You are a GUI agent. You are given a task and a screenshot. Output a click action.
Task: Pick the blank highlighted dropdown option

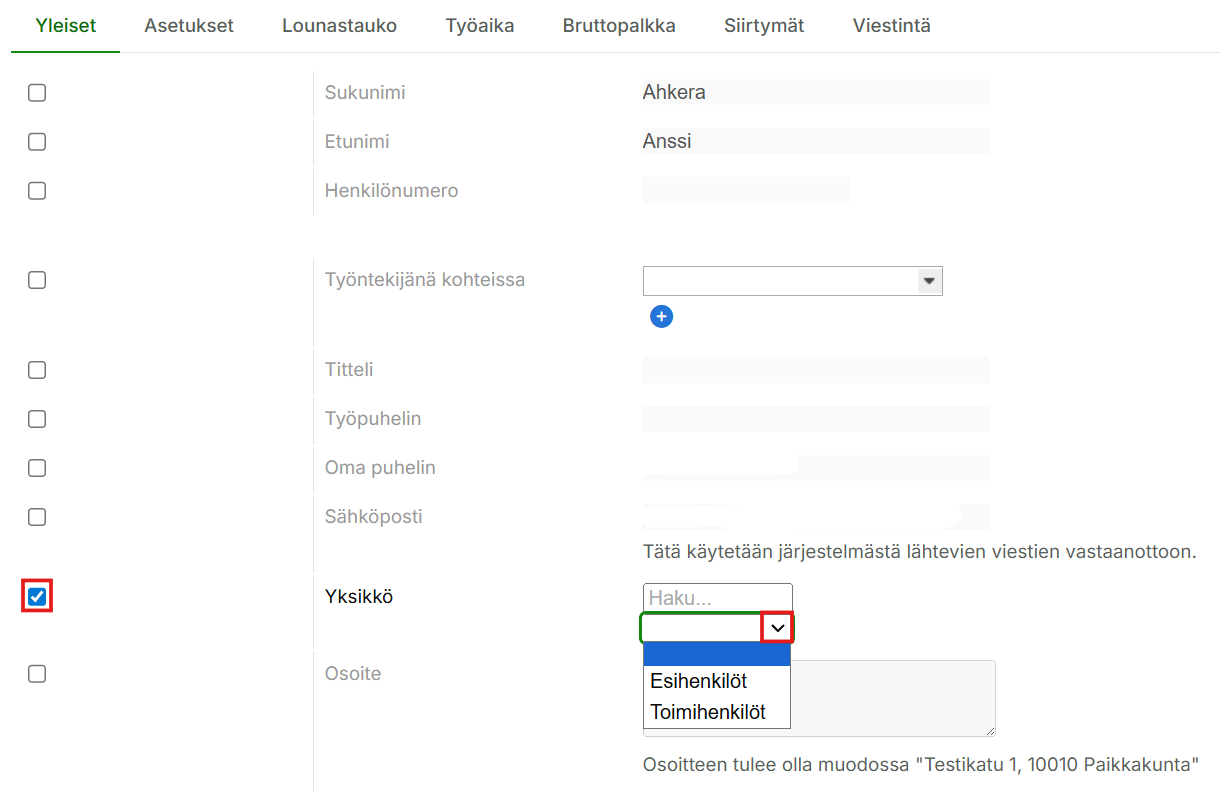(716, 654)
